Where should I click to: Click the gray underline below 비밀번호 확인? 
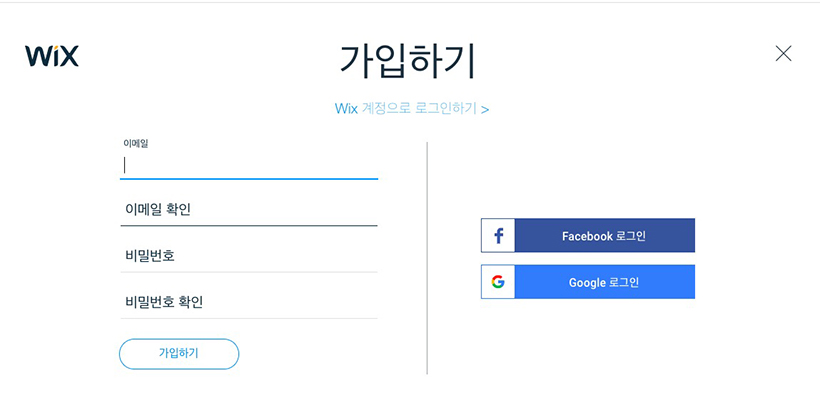(x=249, y=318)
